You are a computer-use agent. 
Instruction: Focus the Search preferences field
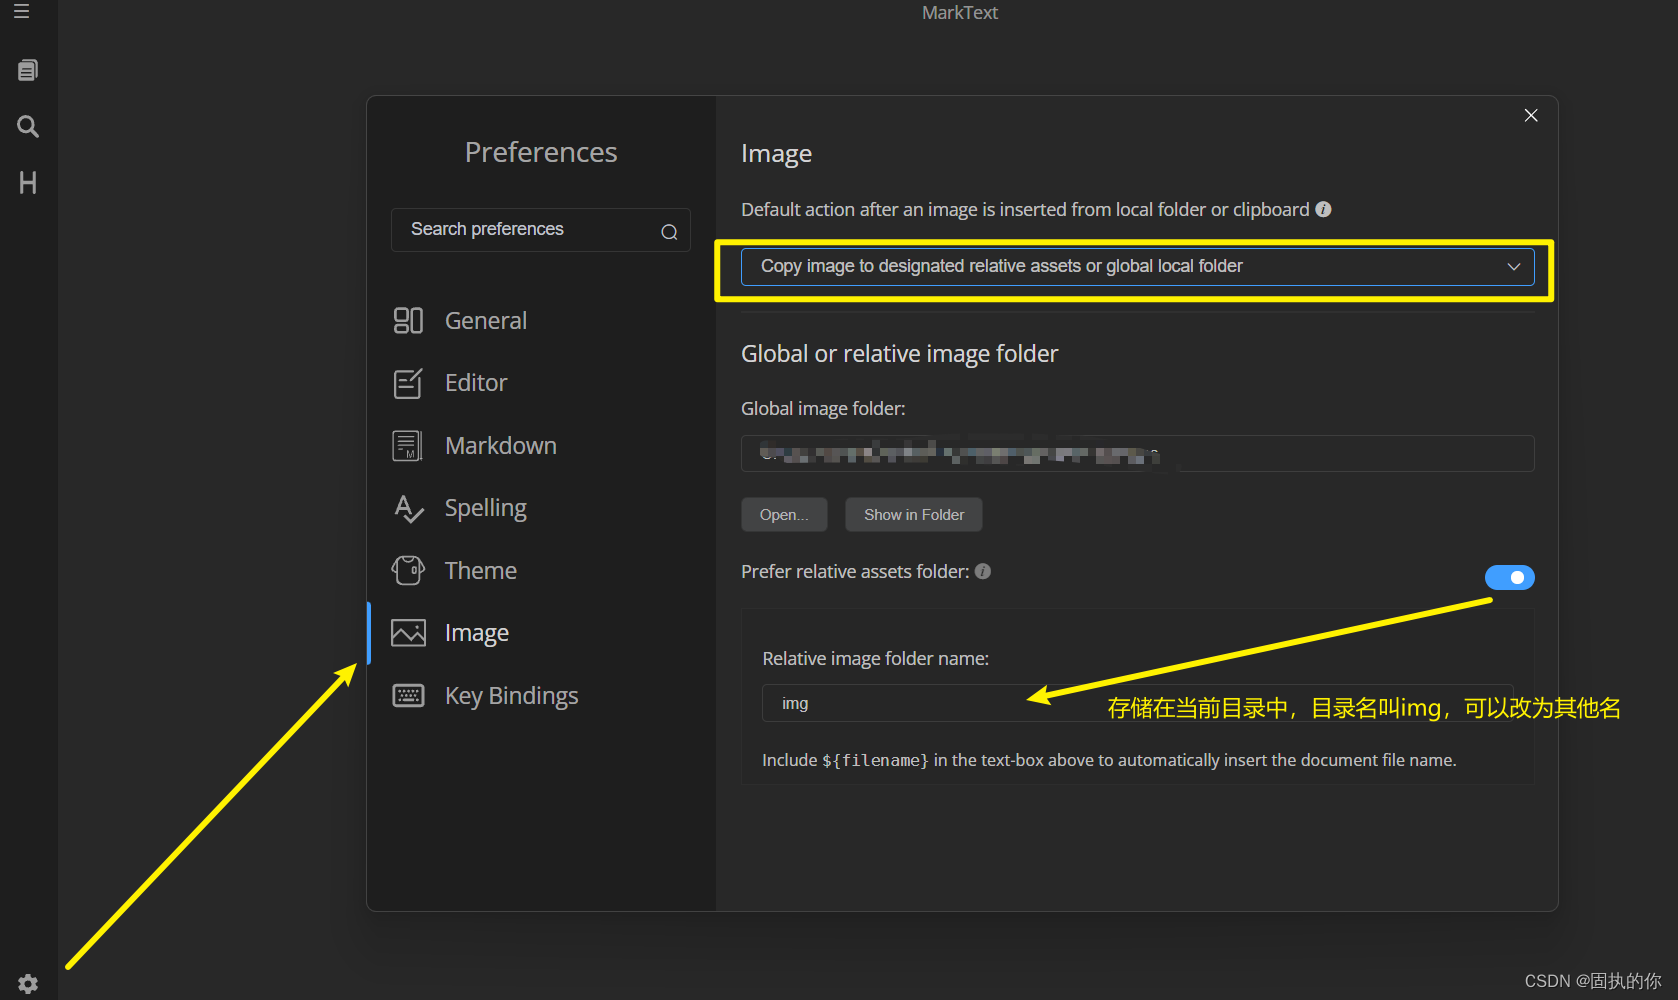click(540, 230)
